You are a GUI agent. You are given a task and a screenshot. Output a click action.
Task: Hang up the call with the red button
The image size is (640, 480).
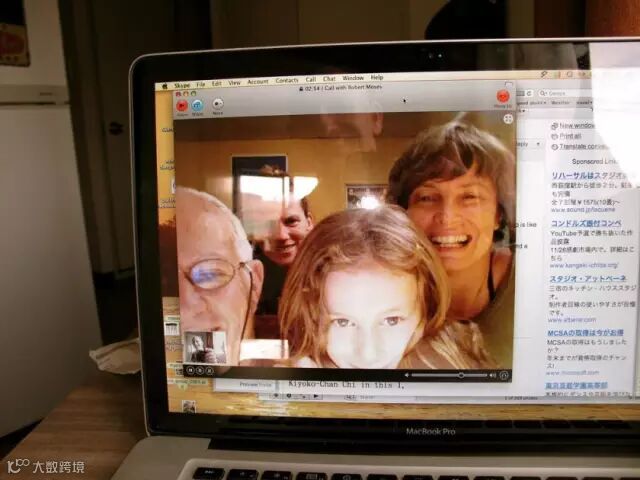point(503,96)
